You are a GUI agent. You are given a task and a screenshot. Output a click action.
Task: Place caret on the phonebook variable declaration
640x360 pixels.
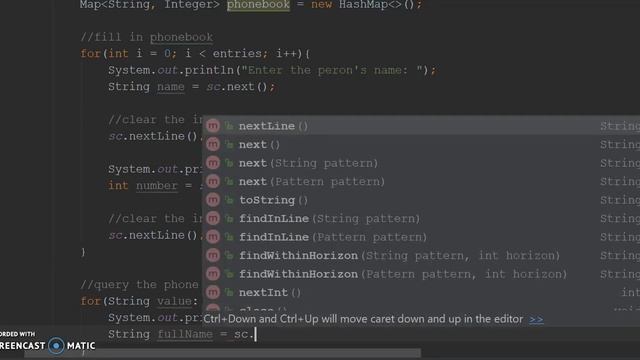pos(258,5)
